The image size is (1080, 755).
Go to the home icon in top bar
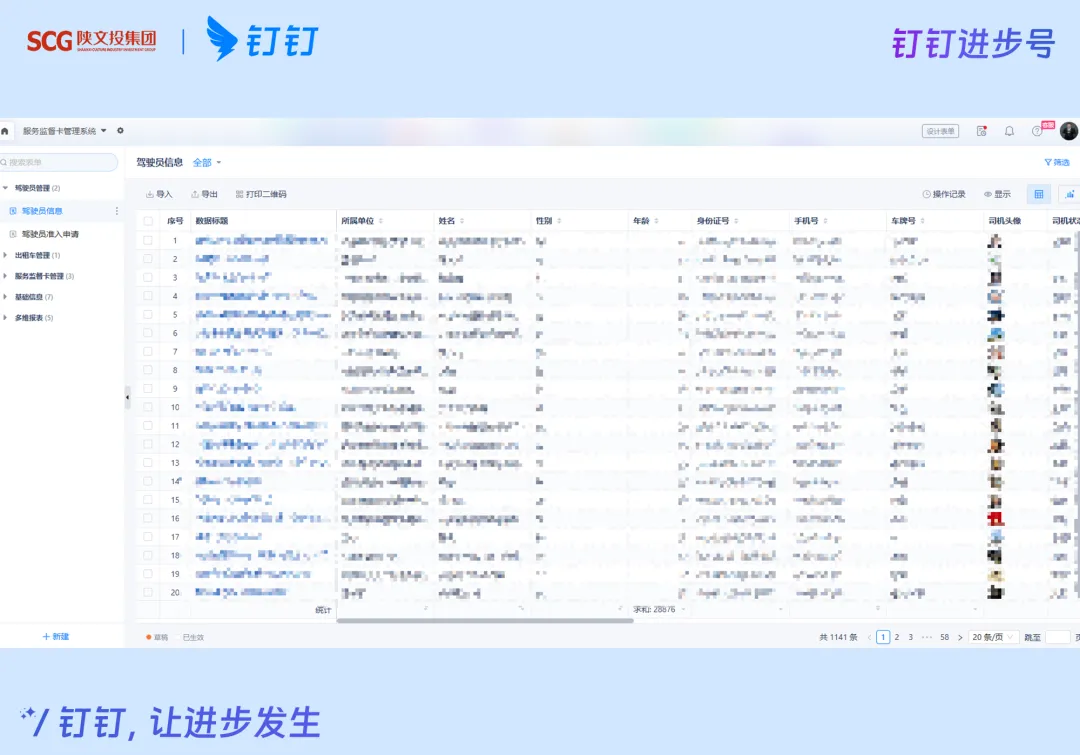5,131
